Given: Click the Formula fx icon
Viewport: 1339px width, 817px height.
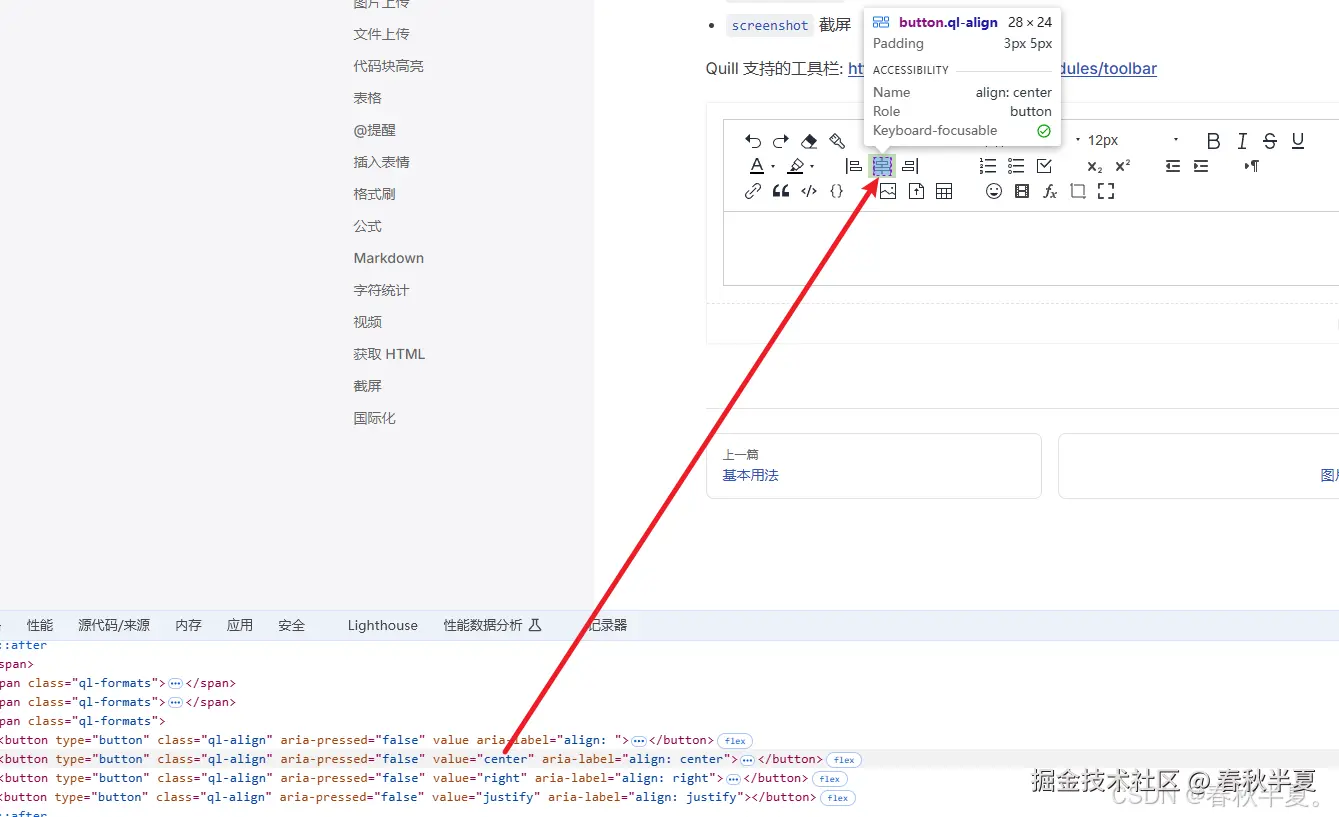Looking at the screenshot, I should tap(1050, 191).
